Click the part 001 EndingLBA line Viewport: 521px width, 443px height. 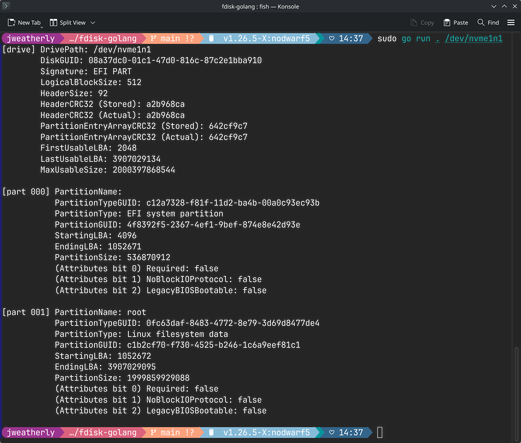(105, 367)
